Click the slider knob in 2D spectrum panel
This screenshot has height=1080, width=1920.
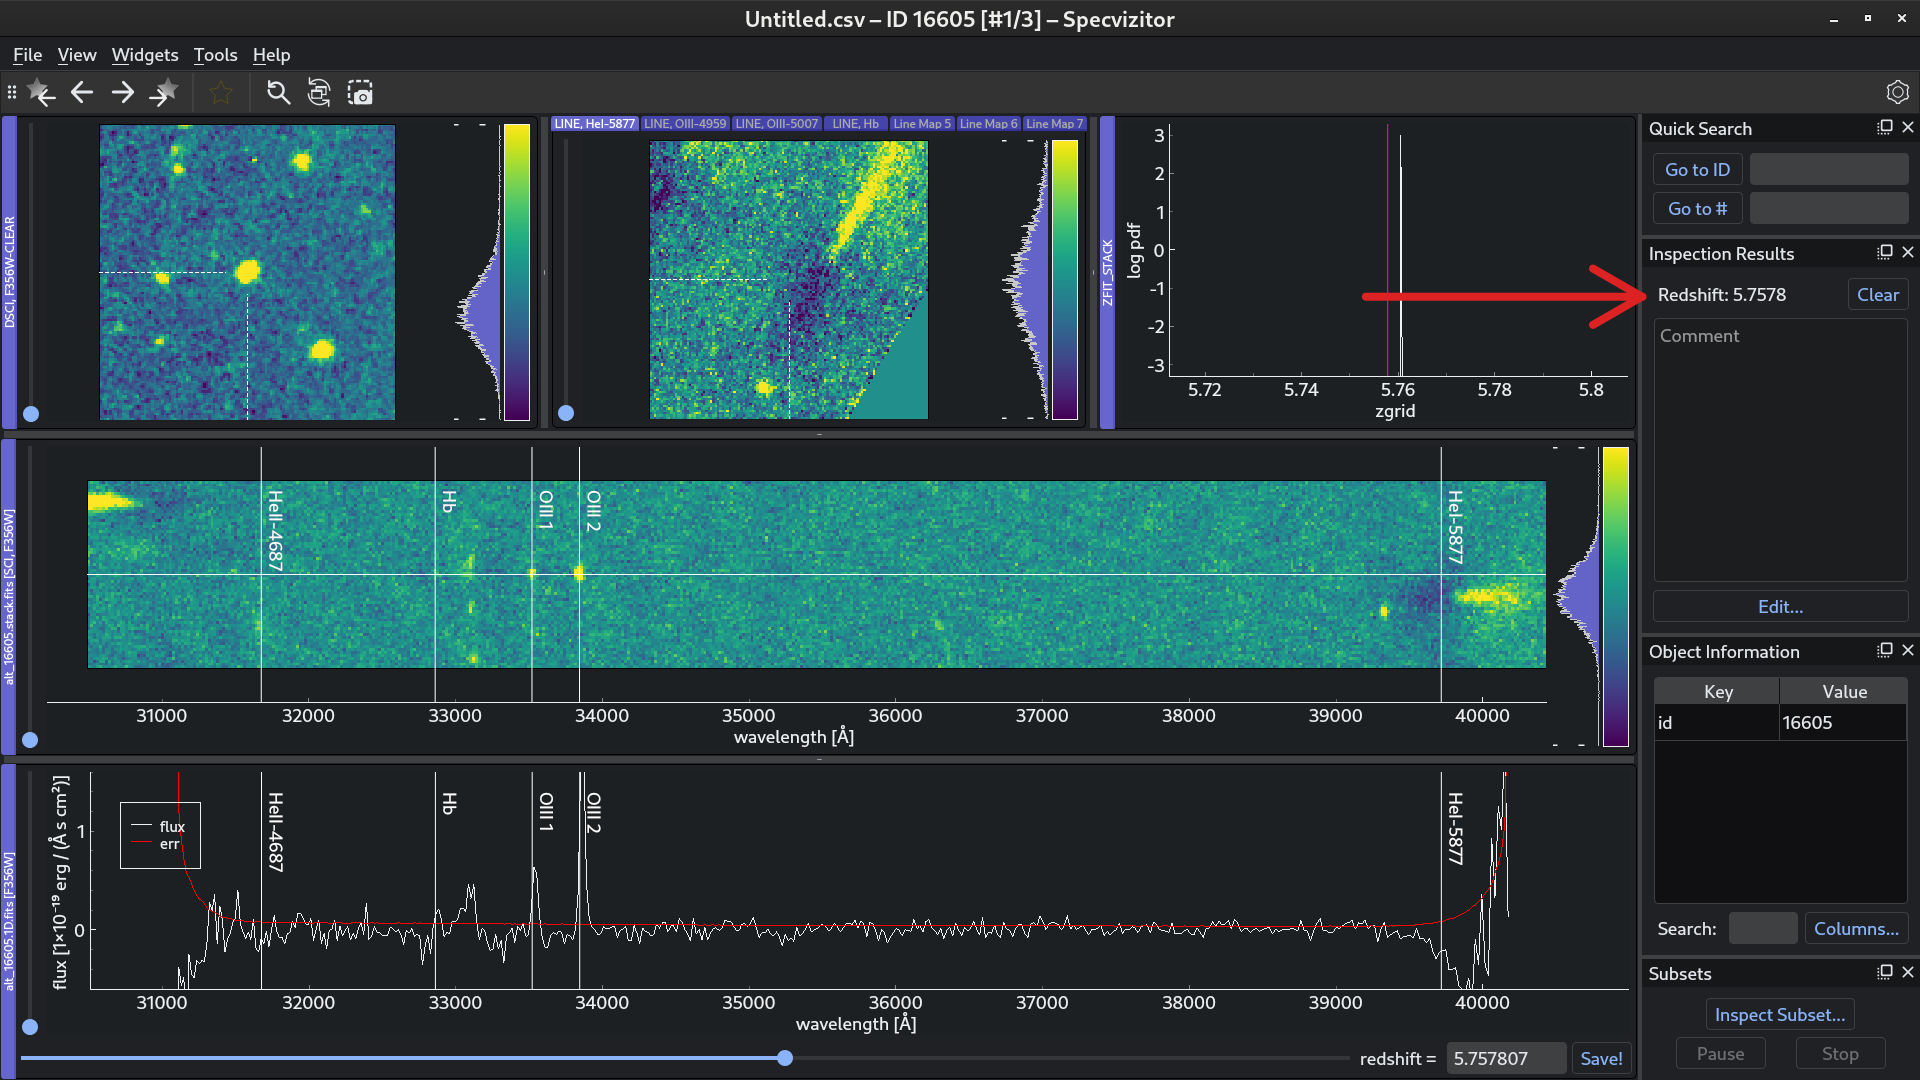click(30, 740)
